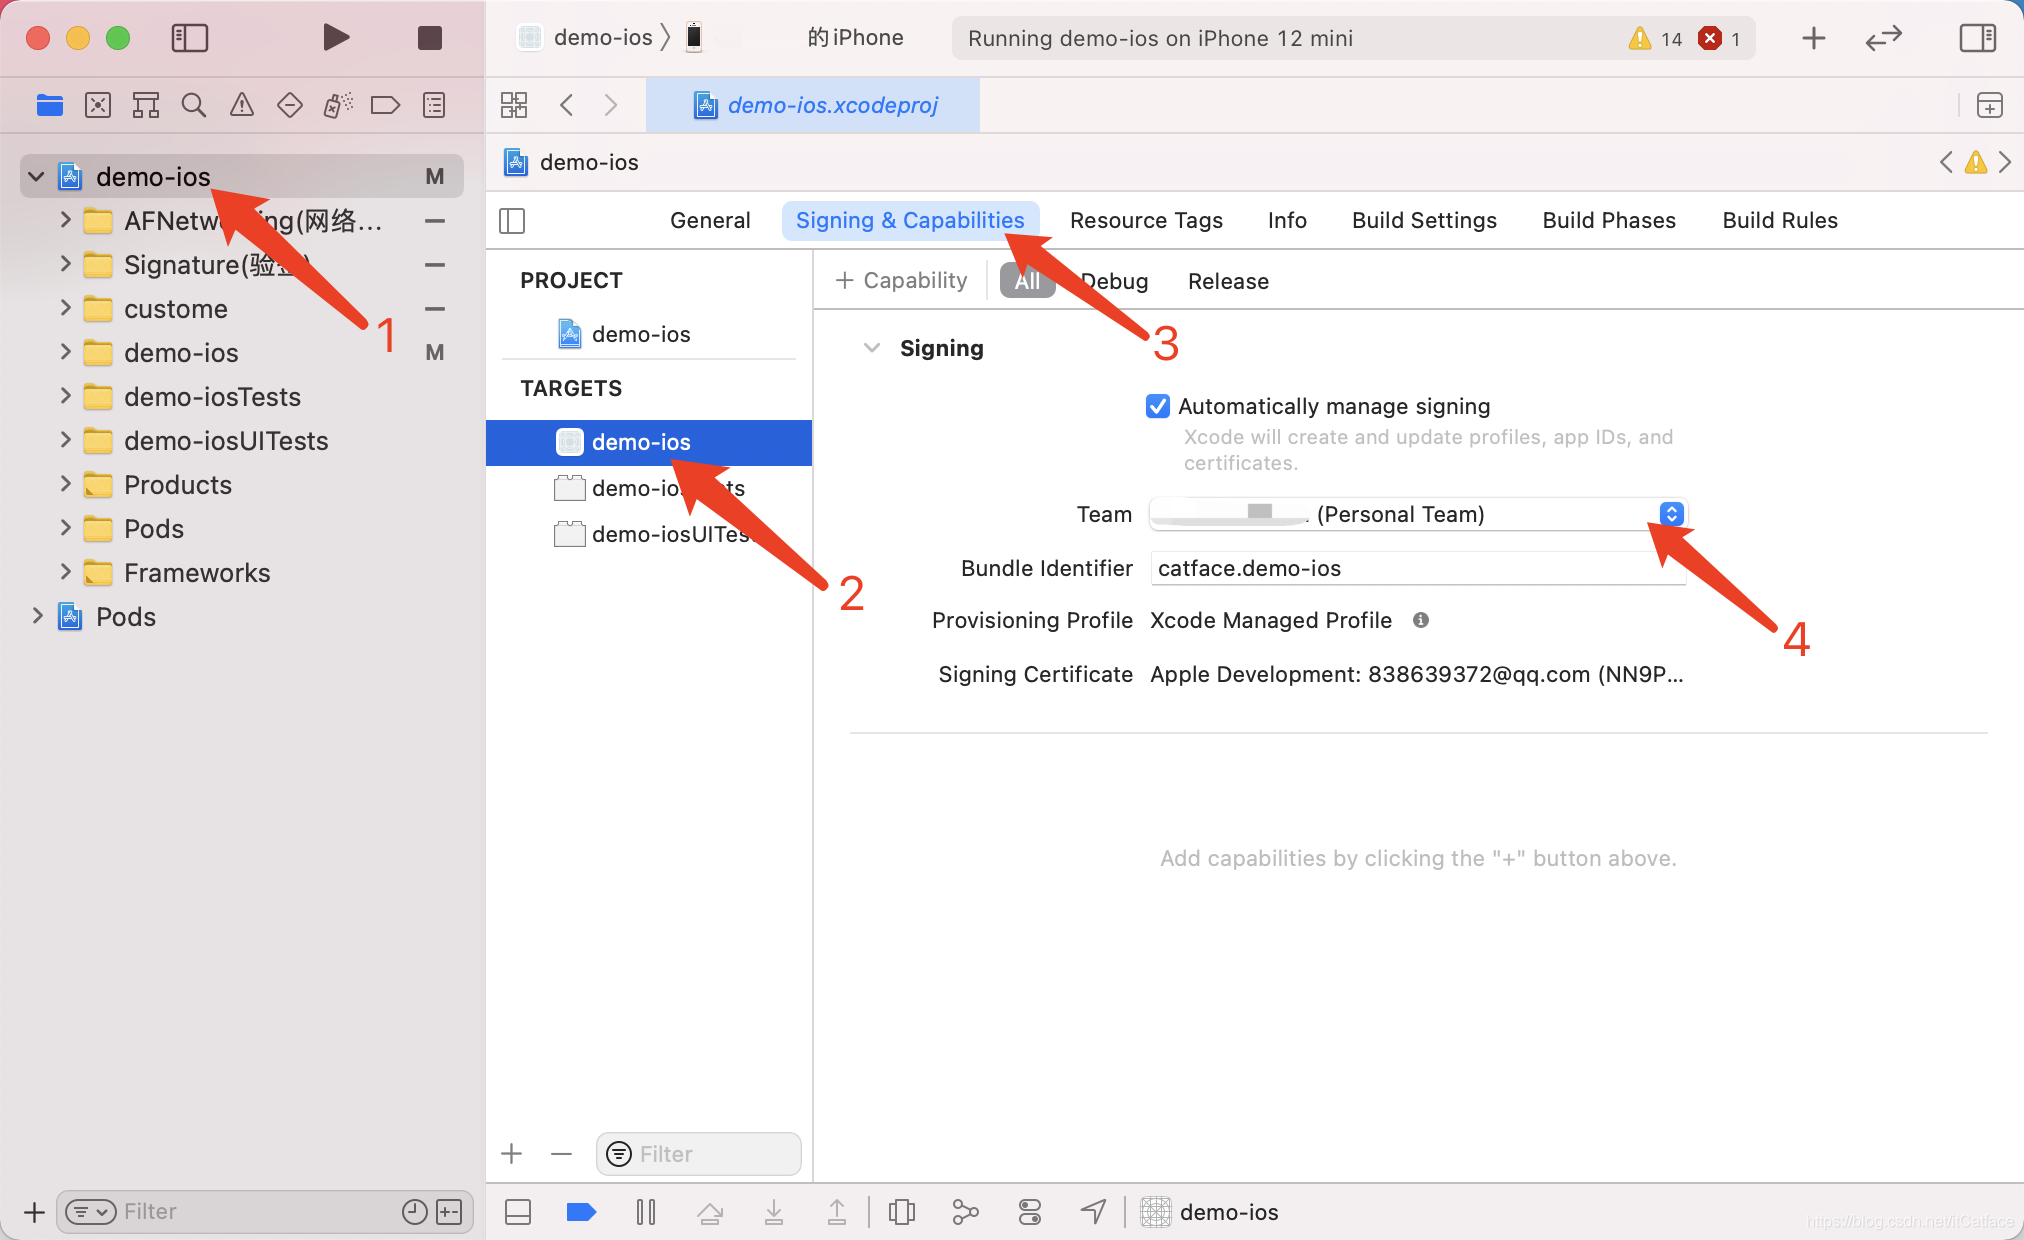Image resolution: width=2024 pixels, height=1240 pixels.
Task: Open the Source Control navigator
Action: (x=98, y=105)
